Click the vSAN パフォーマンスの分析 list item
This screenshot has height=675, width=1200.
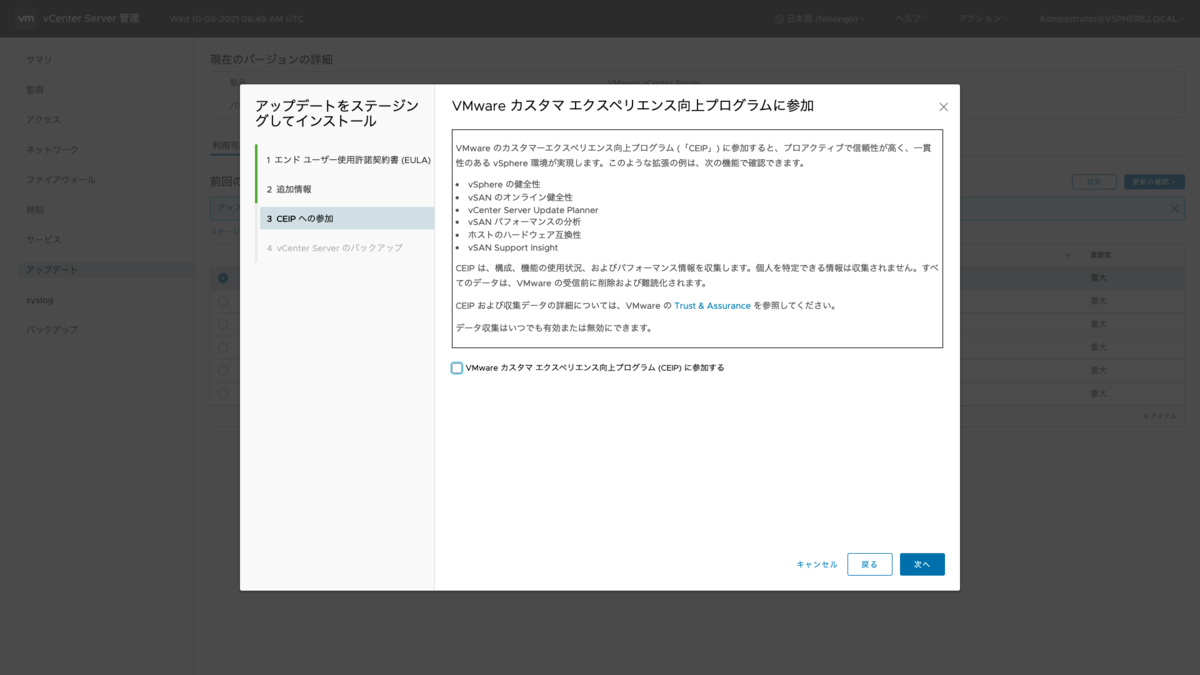(x=524, y=222)
